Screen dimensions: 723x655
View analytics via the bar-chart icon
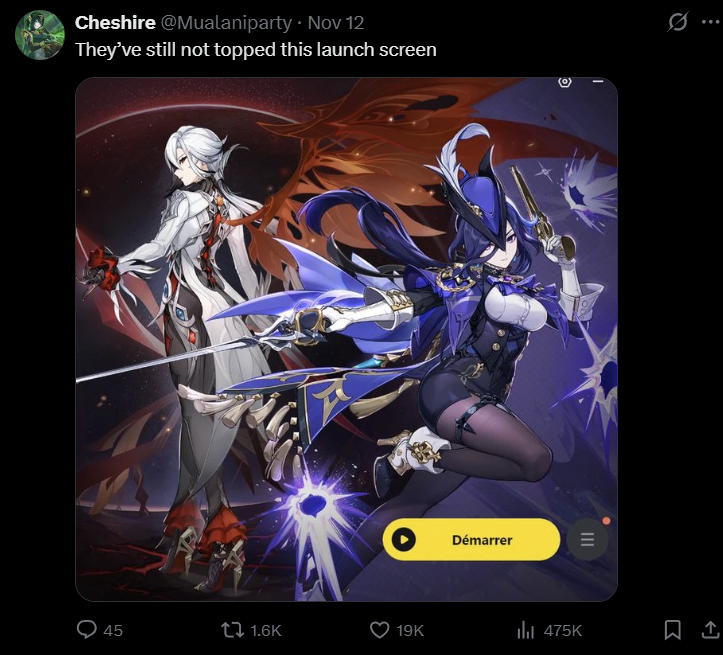(525, 630)
